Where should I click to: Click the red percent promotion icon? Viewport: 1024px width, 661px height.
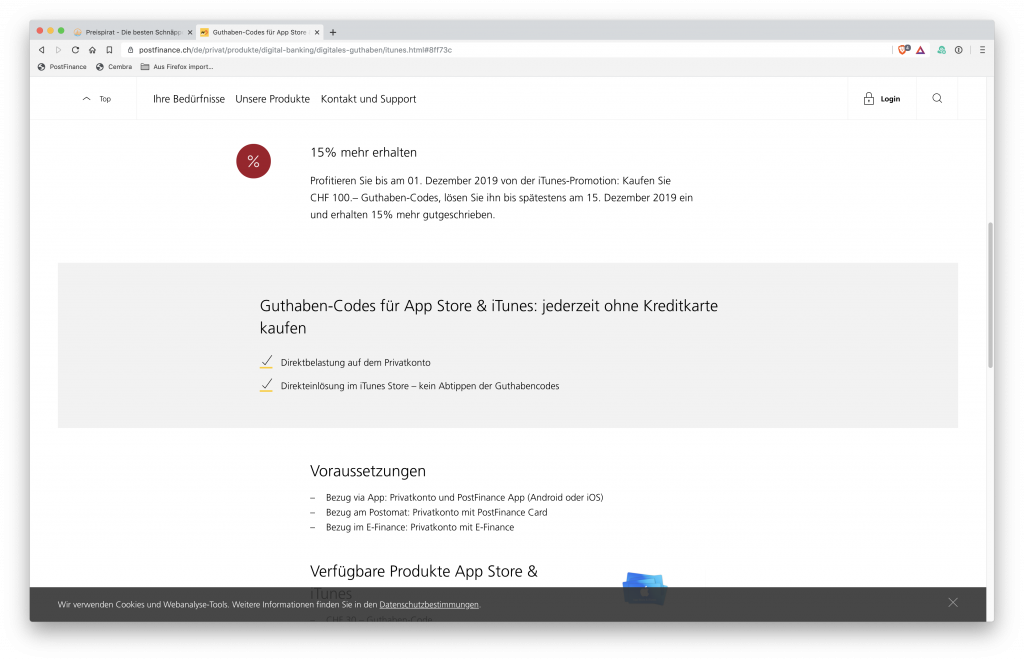pyautogui.click(x=253, y=161)
